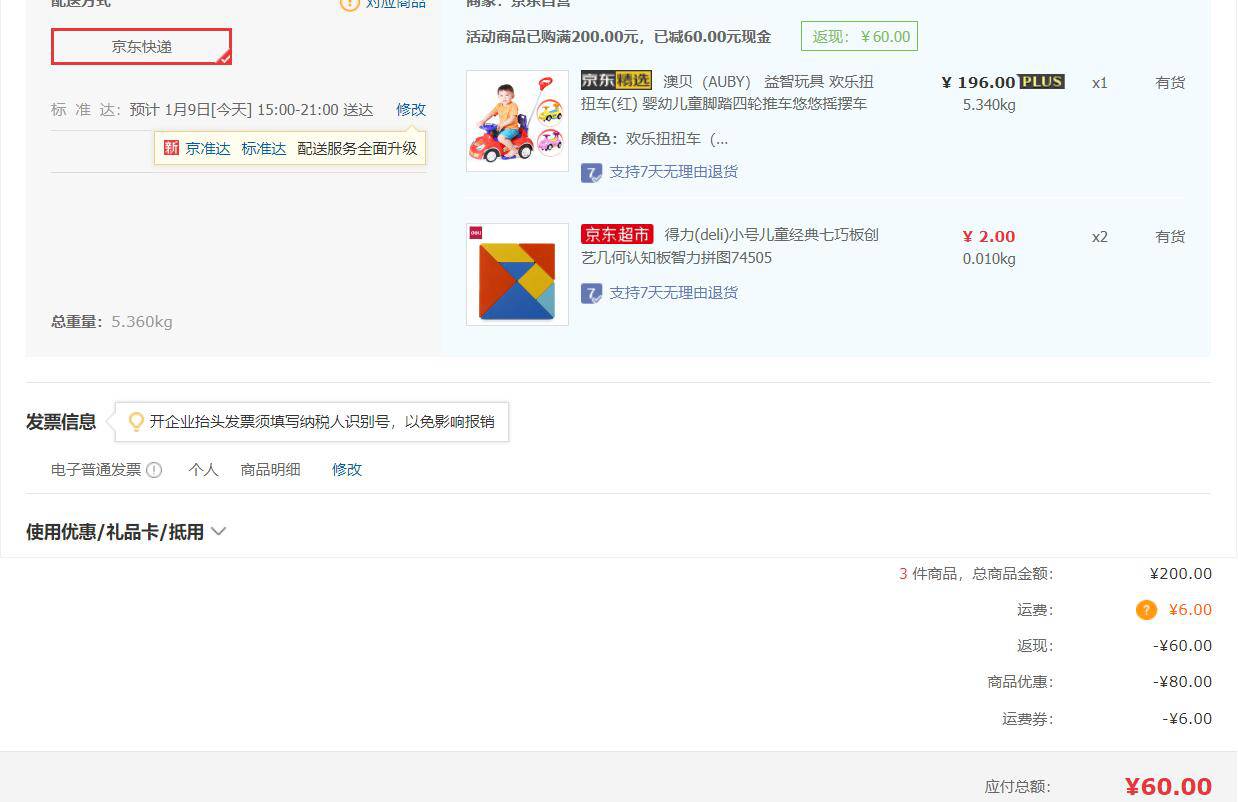Click 7-day return icon for AUBY car
Screen dimensions: 1238x802
(592, 172)
